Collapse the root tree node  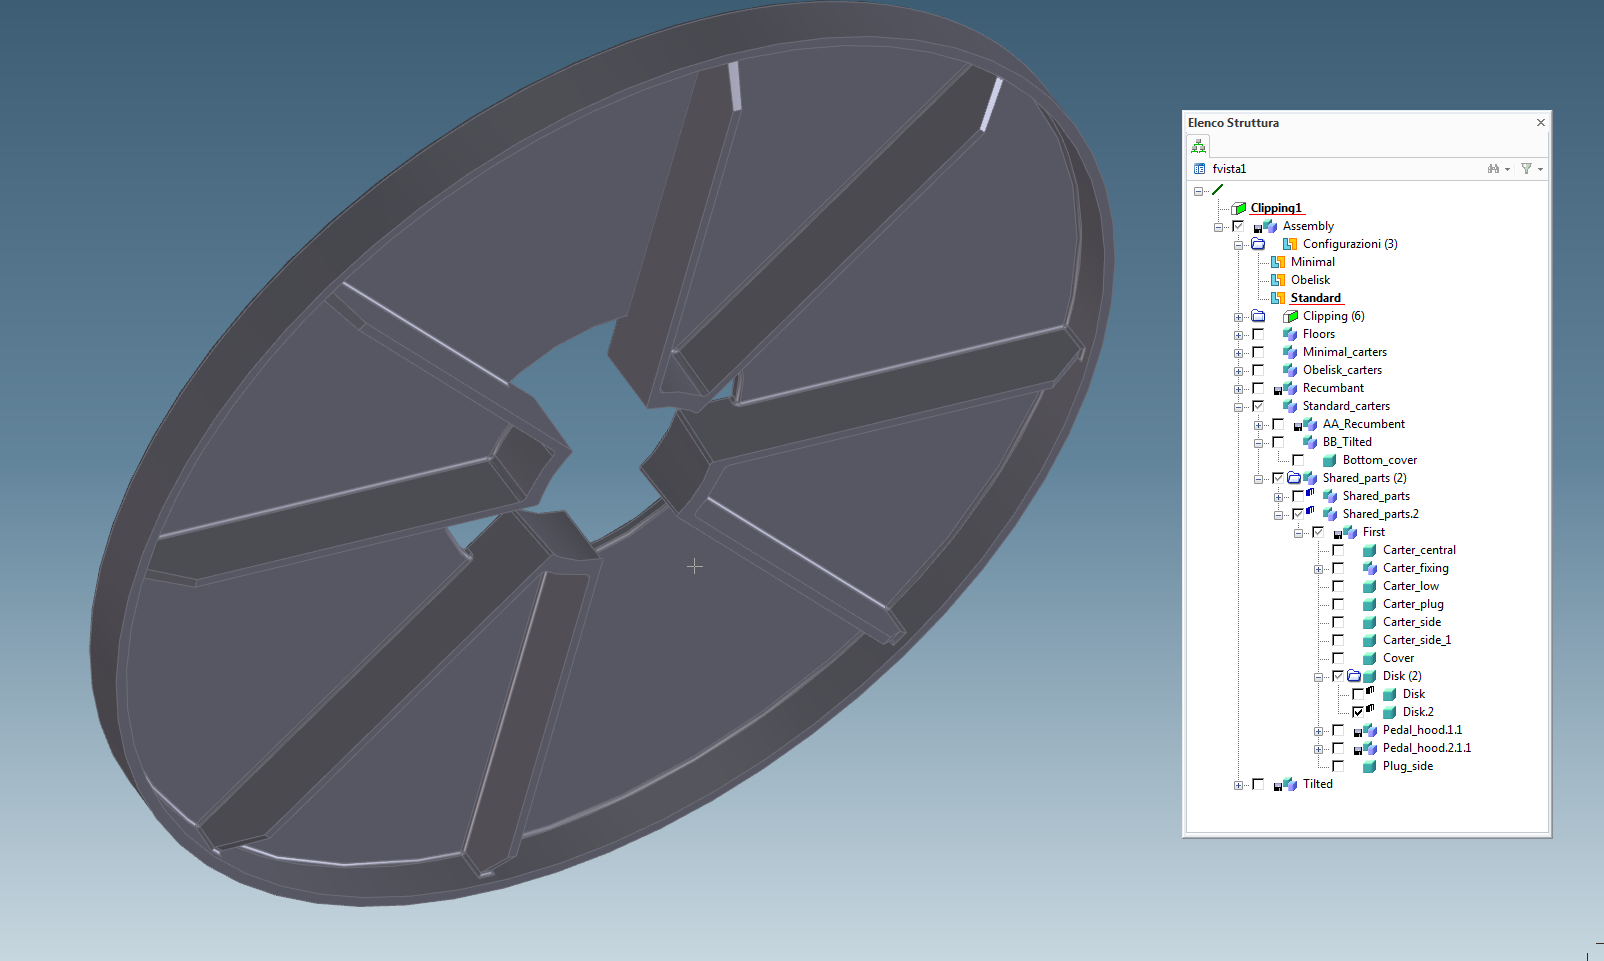(x=1198, y=191)
